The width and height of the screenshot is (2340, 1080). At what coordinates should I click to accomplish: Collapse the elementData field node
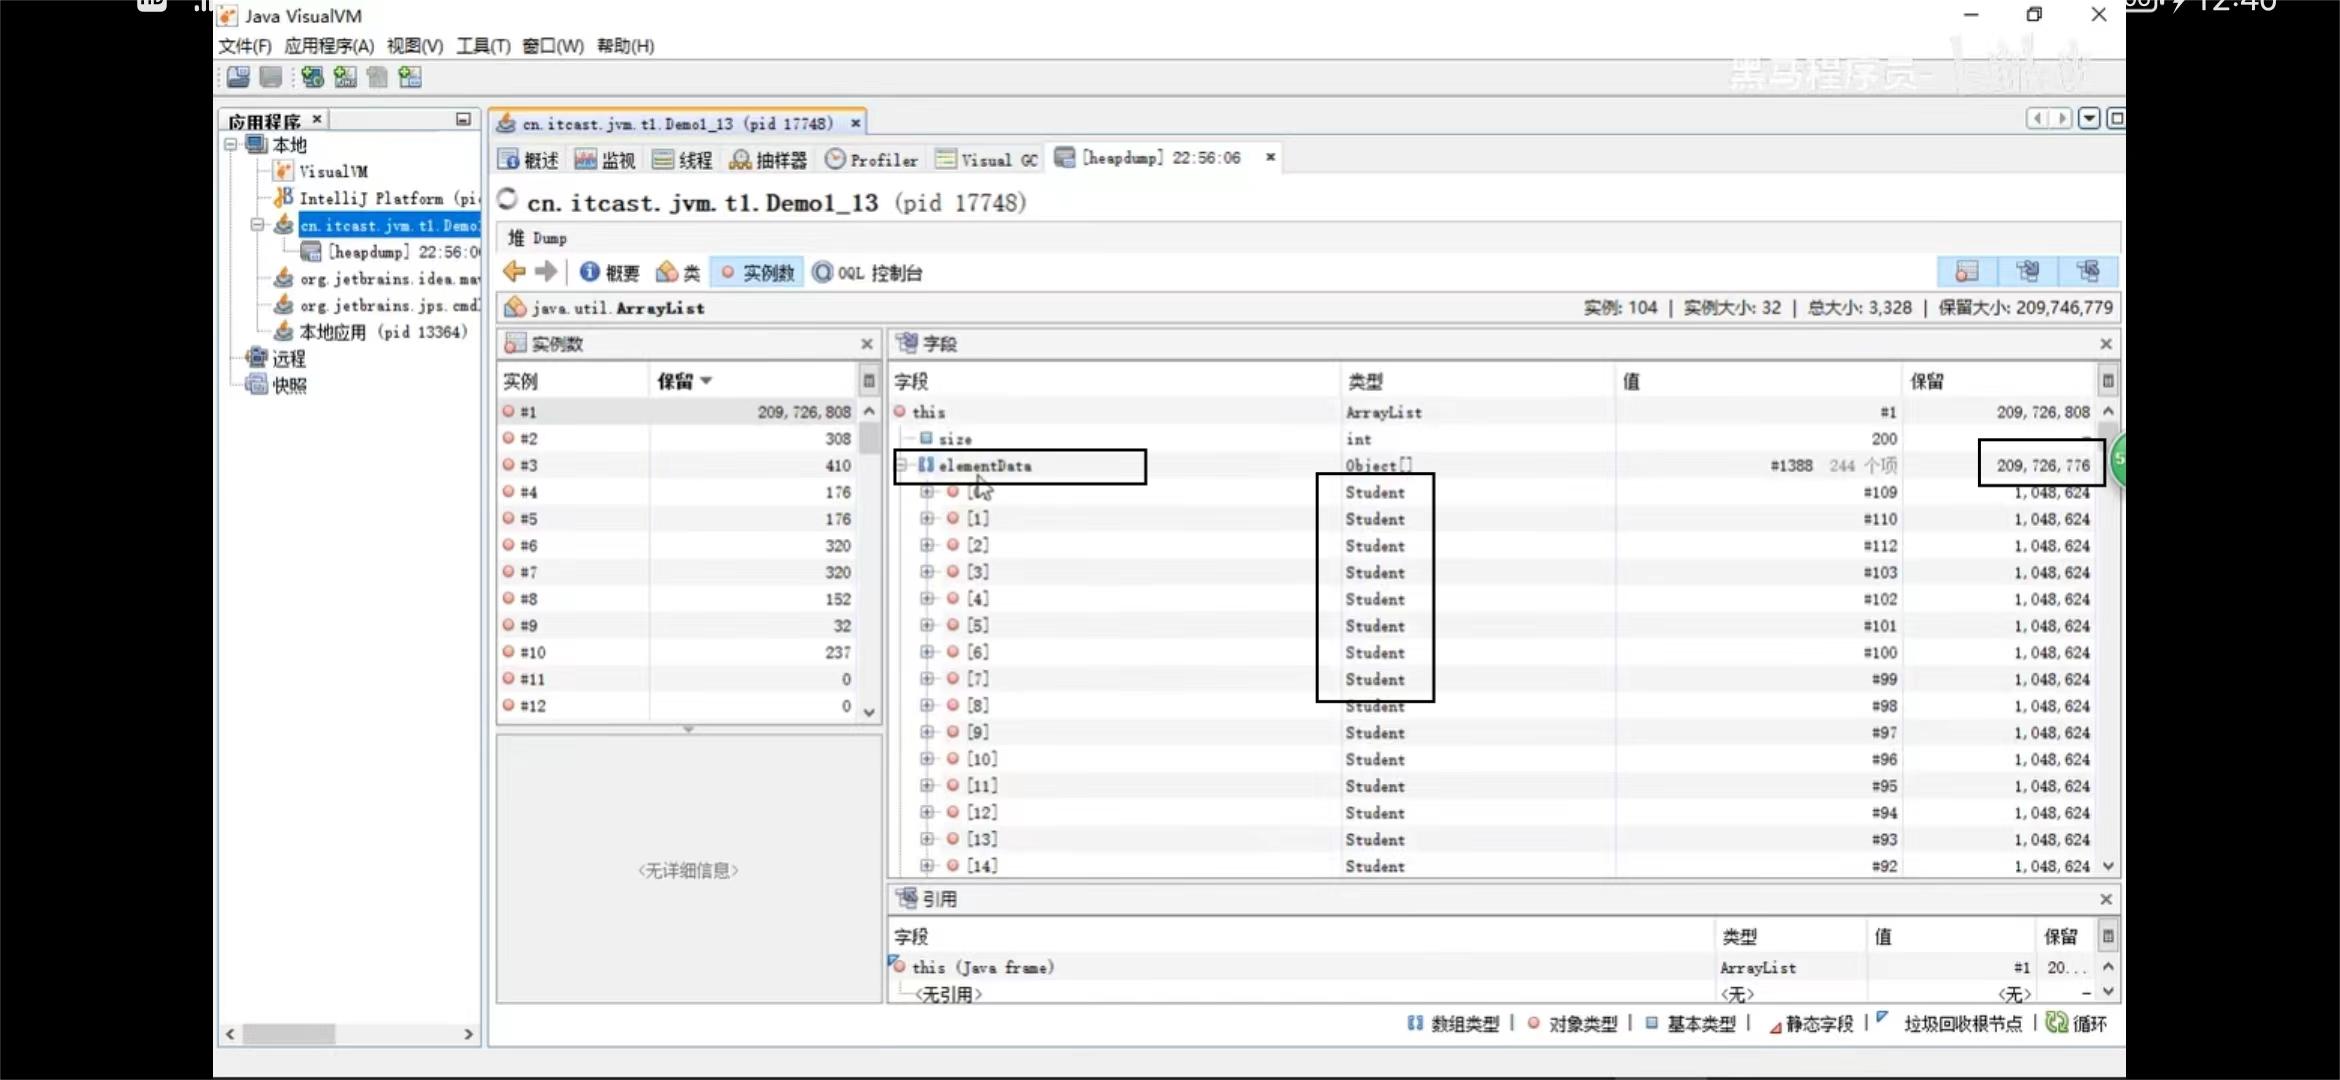point(901,465)
